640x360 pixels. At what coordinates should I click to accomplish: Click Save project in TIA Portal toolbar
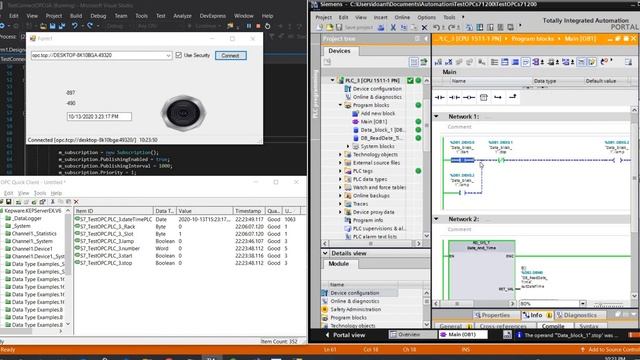(355, 27)
